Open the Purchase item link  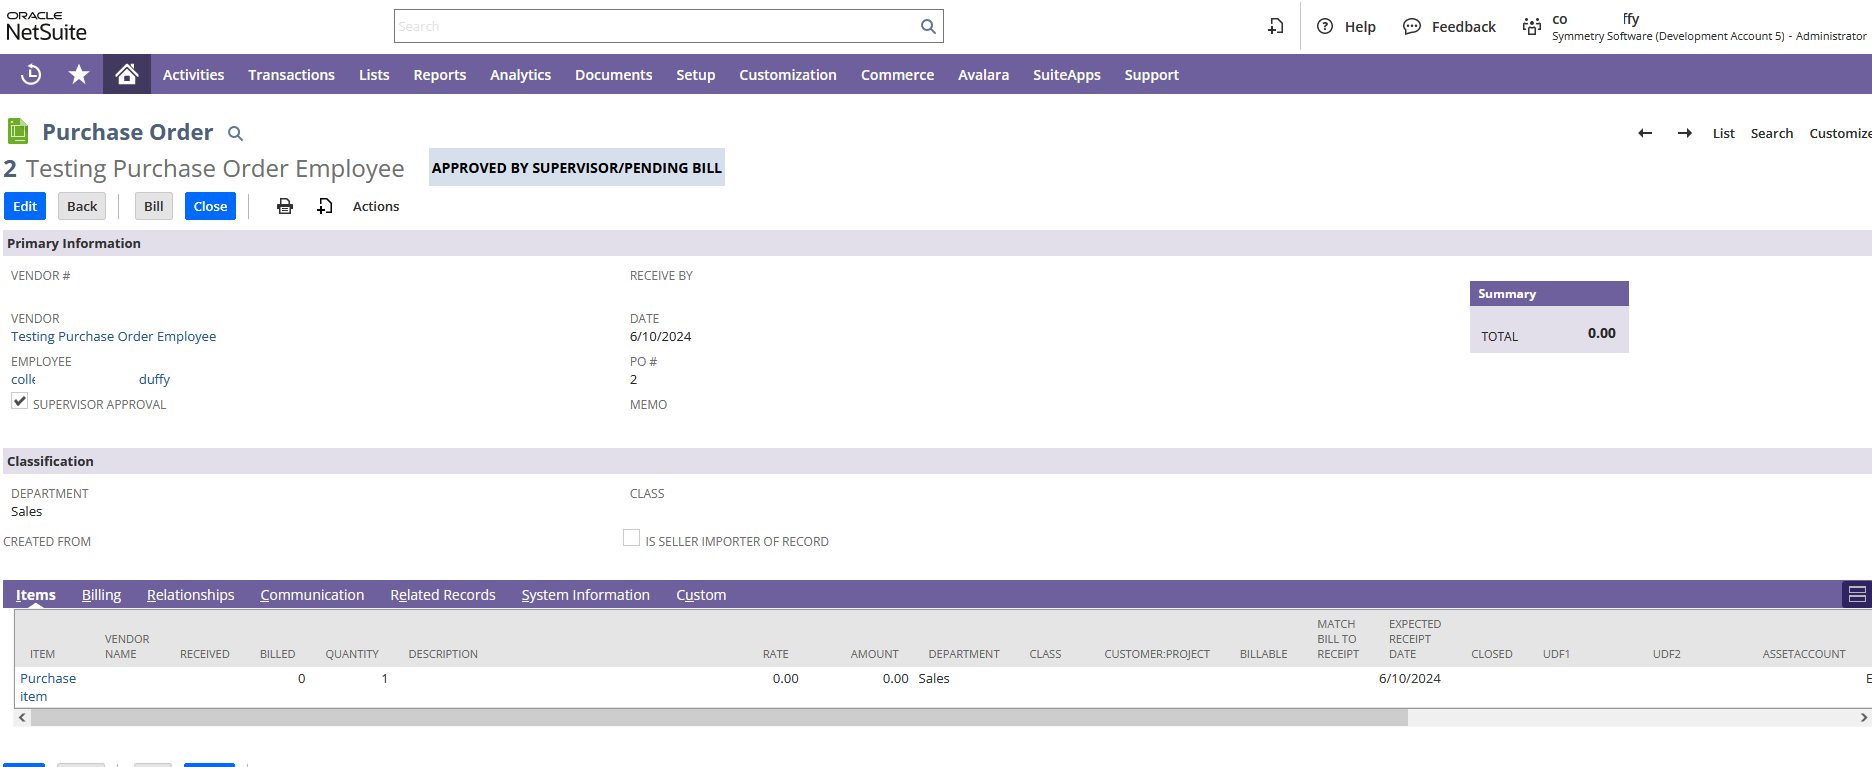[48, 687]
